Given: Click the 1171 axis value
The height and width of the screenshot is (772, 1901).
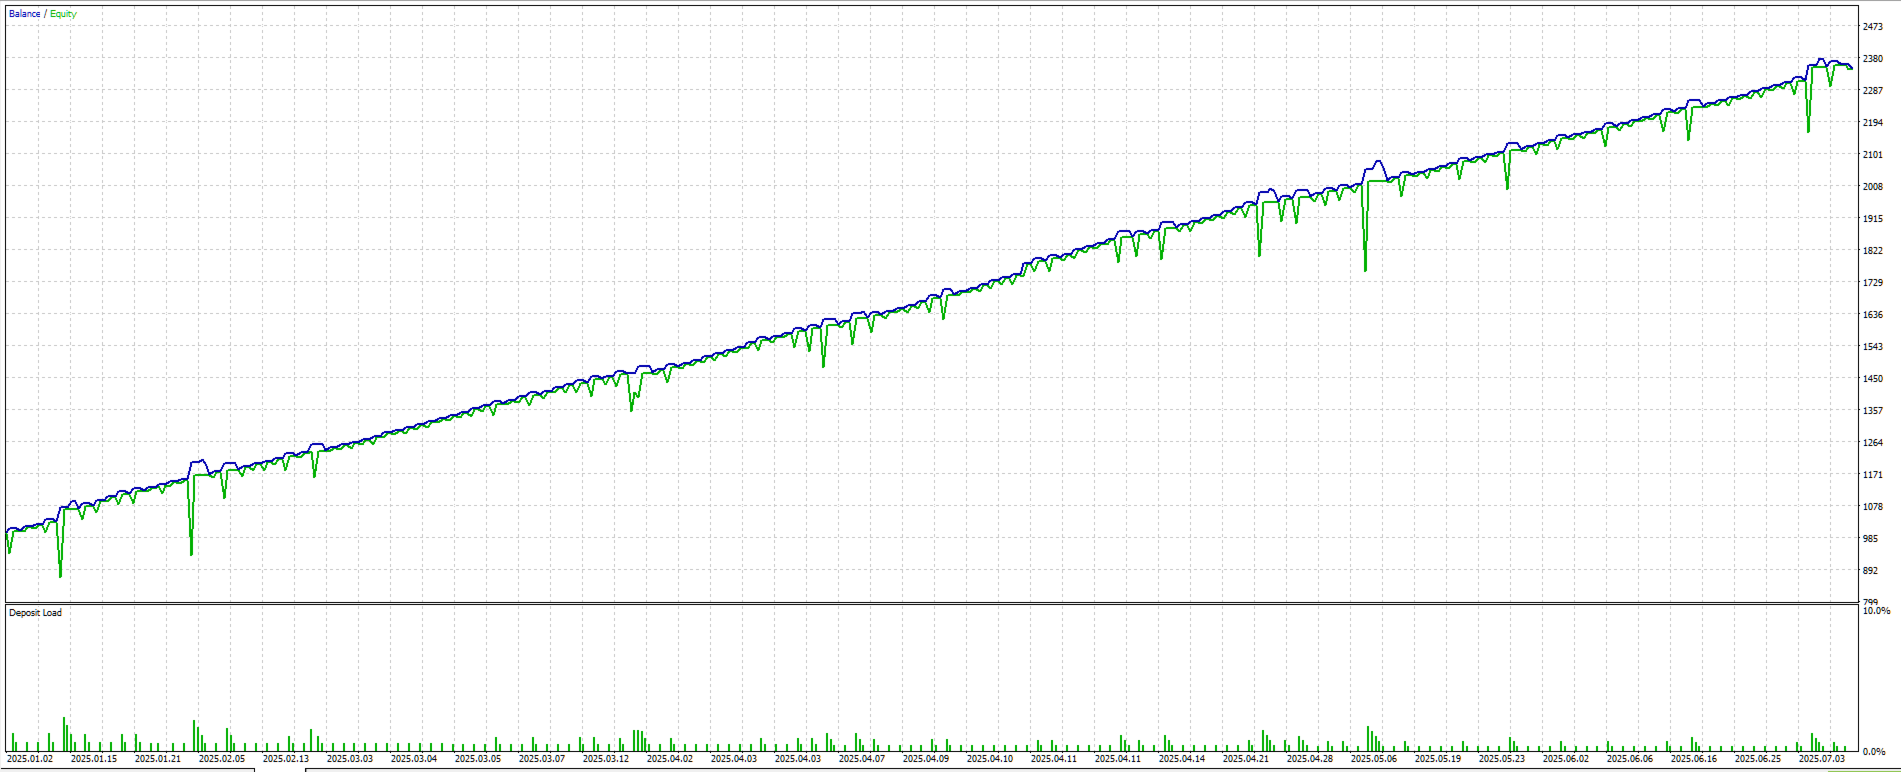Looking at the screenshot, I should pos(1873,475).
